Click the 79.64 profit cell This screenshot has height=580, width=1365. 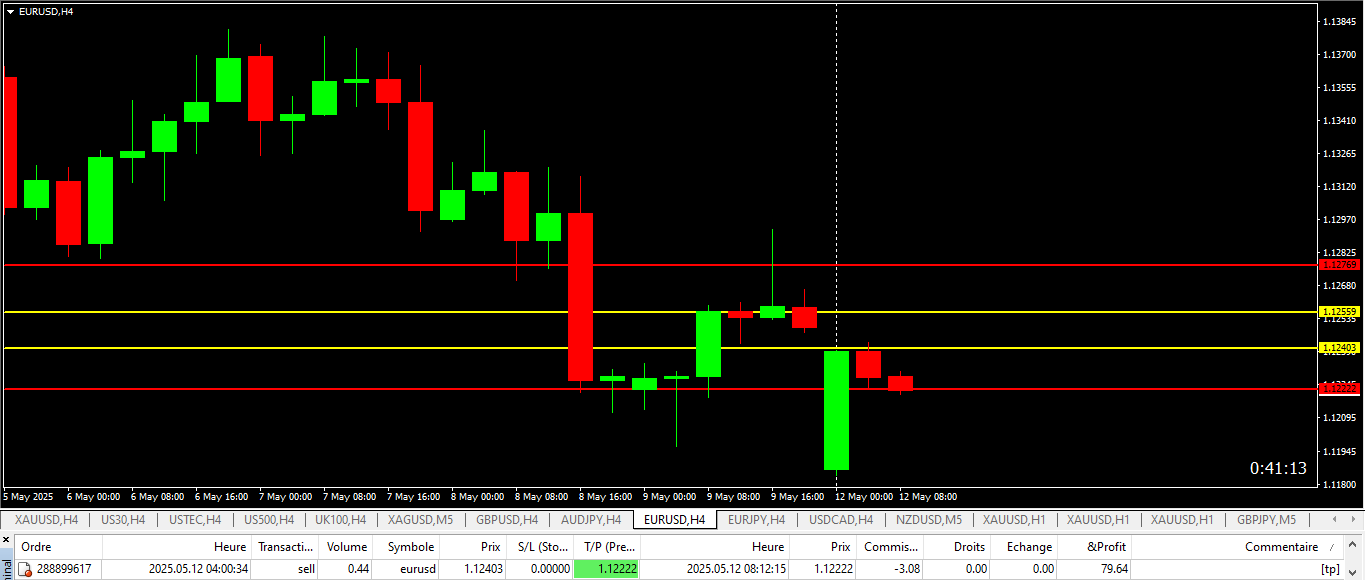click(x=1113, y=569)
